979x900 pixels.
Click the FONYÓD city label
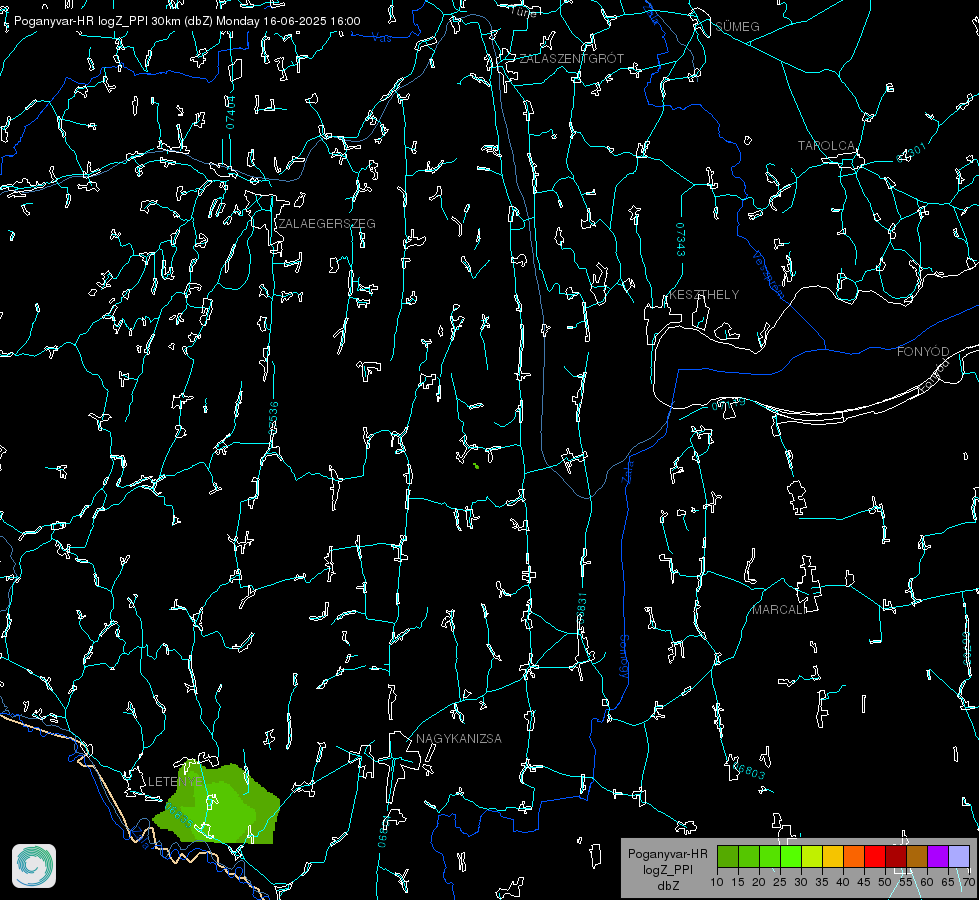[x=923, y=352]
